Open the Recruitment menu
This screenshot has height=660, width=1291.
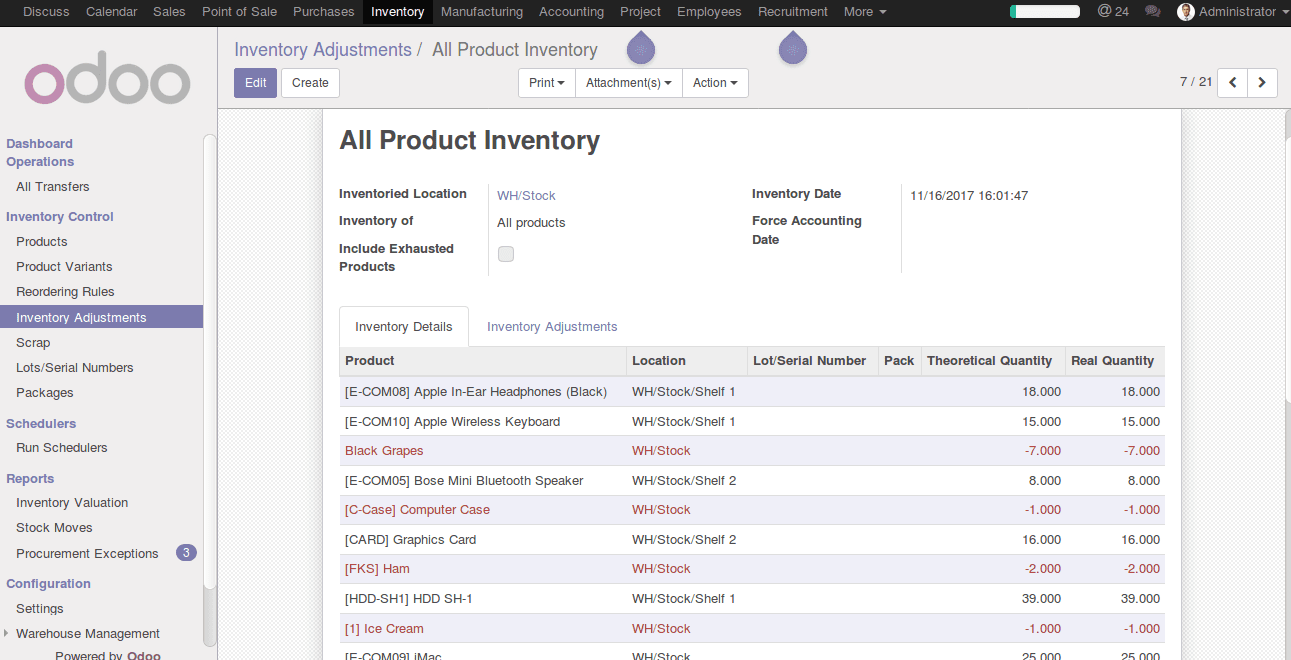[793, 12]
